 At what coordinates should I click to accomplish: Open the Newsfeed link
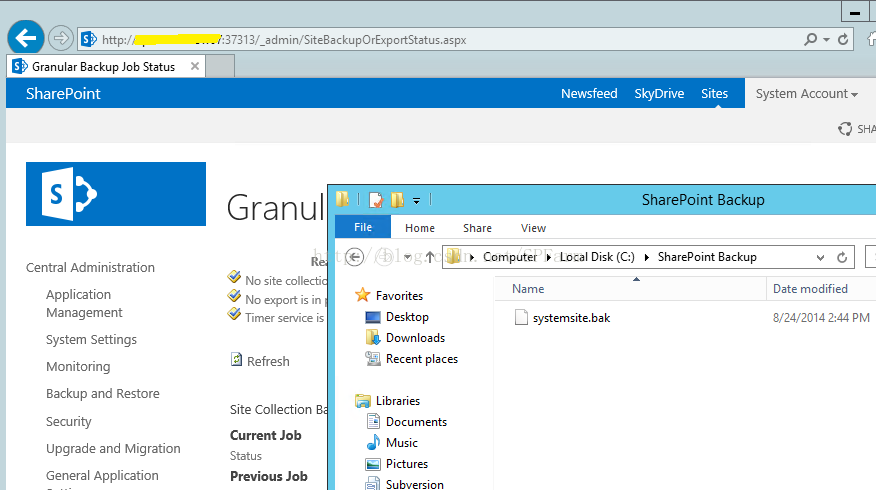[x=589, y=93]
